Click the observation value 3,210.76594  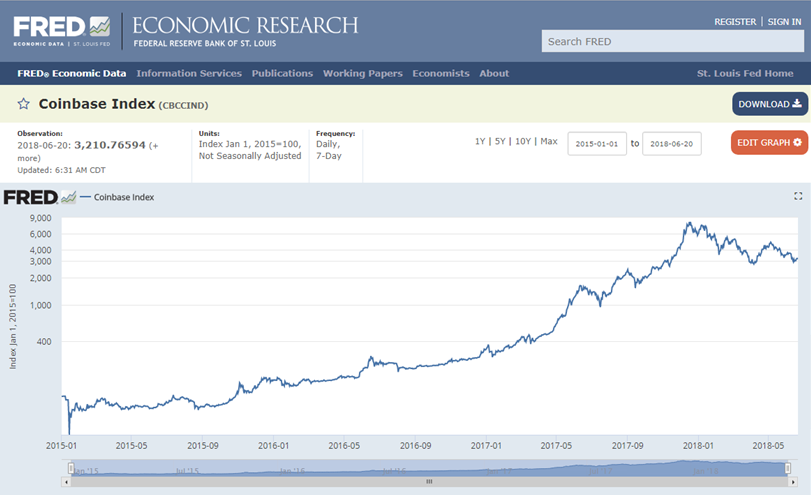click(110, 145)
